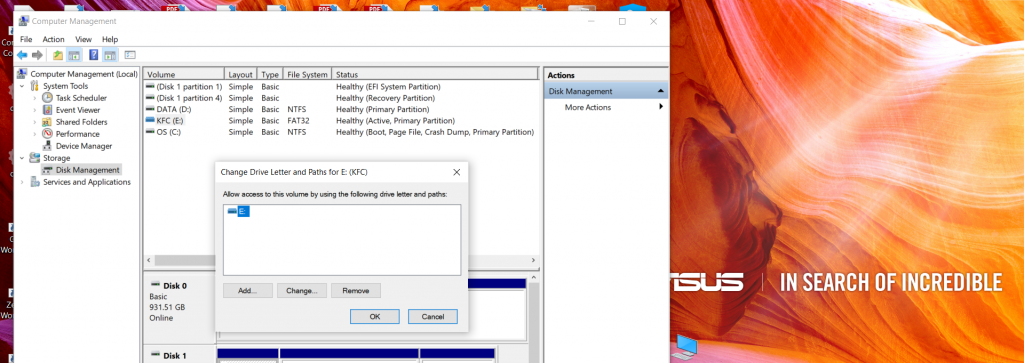Go up one level using toolbar folder icon
The width and height of the screenshot is (1024, 363).
click(x=58, y=55)
